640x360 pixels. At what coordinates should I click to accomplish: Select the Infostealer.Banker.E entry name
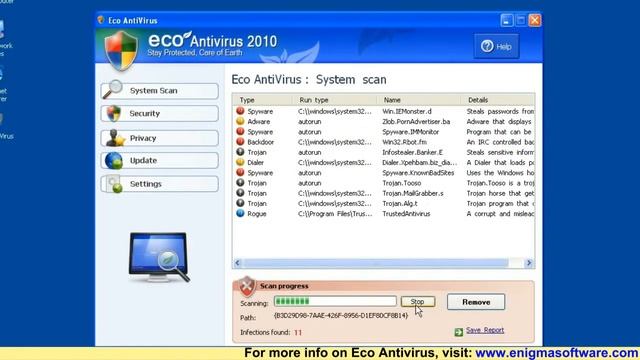(412, 152)
